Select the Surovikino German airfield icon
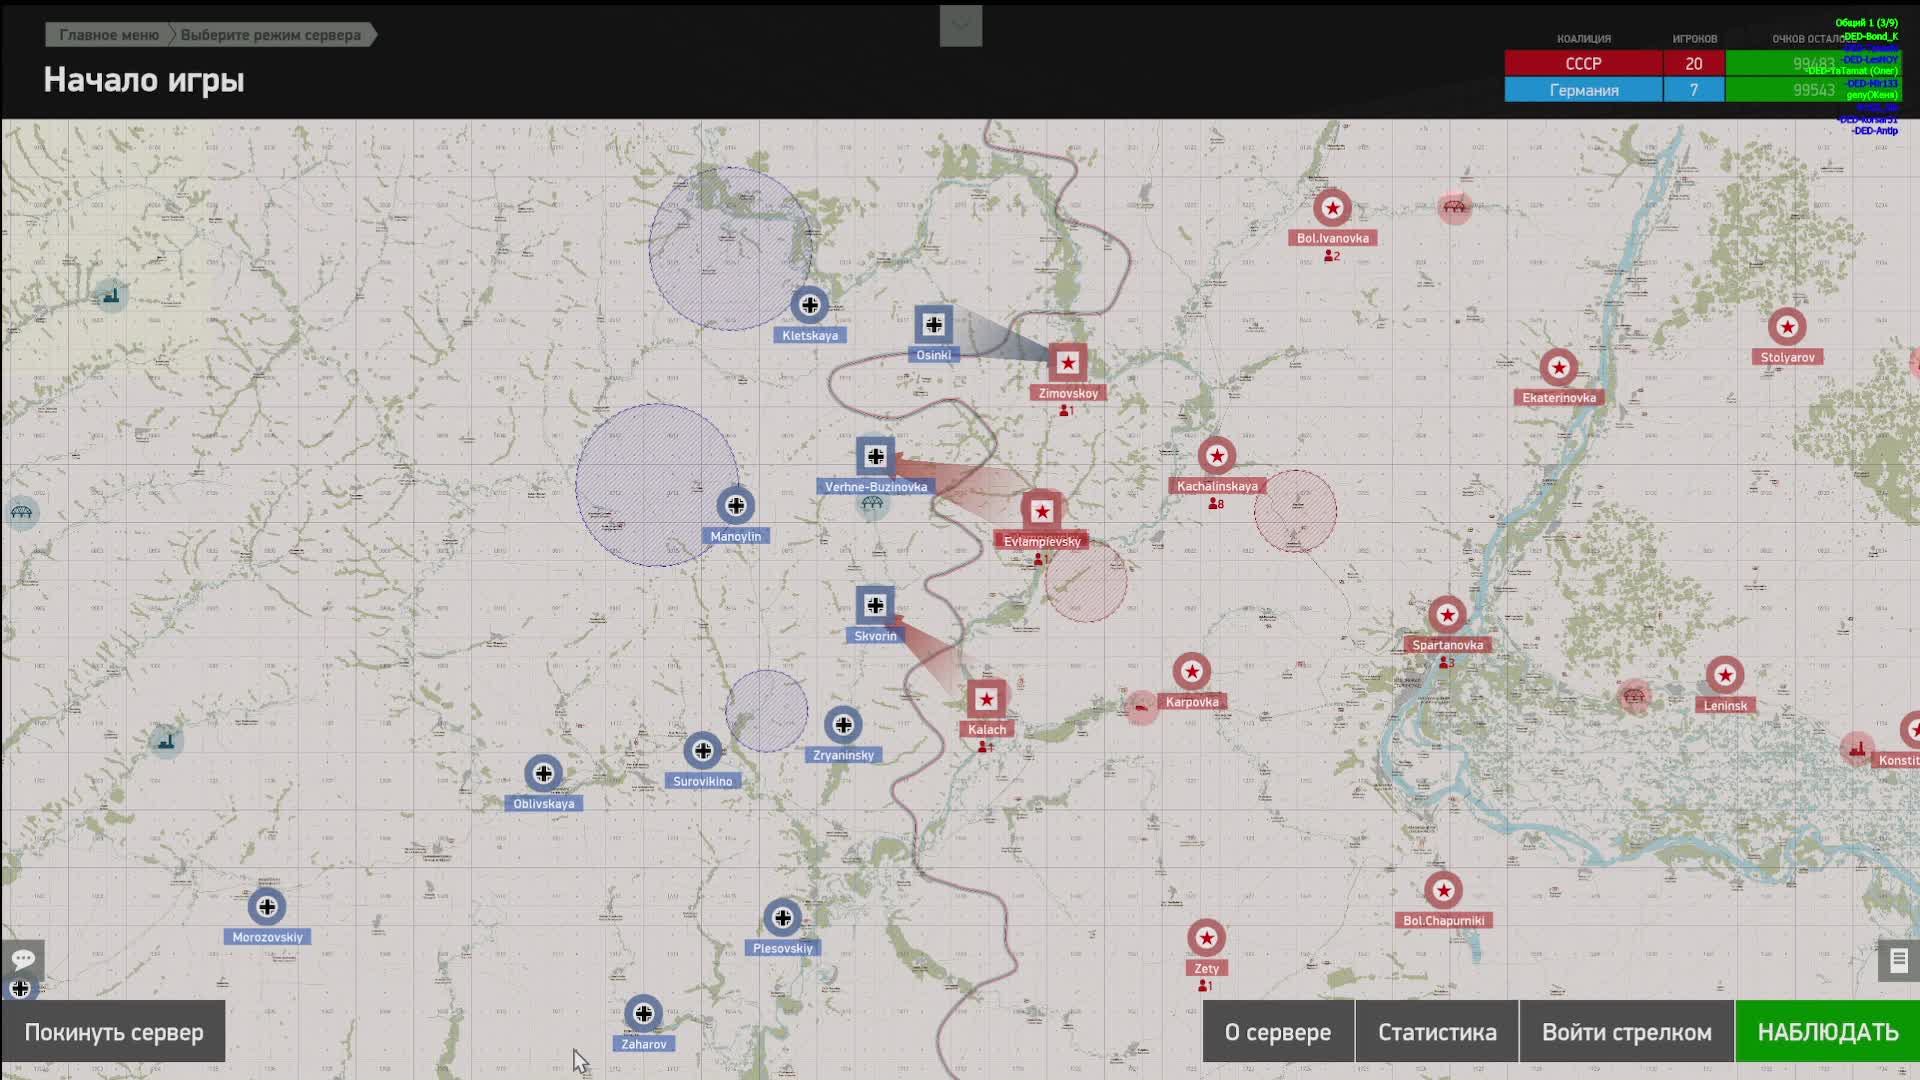Viewport: 1920px width, 1080px height. tap(702, 751)
